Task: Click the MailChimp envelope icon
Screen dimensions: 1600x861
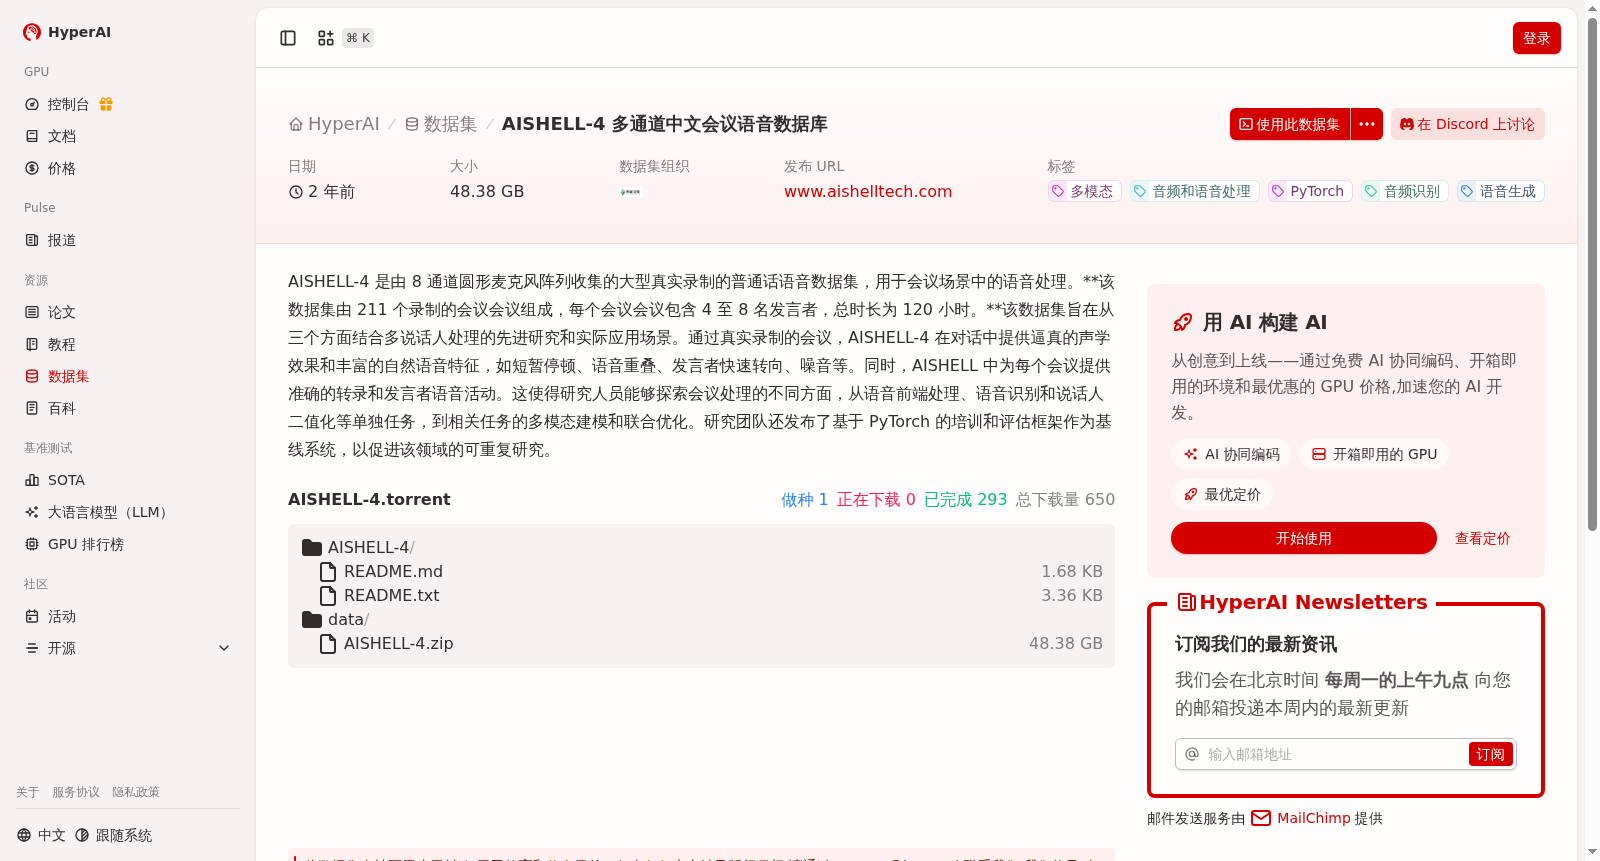Action: tap(1261, 818)
